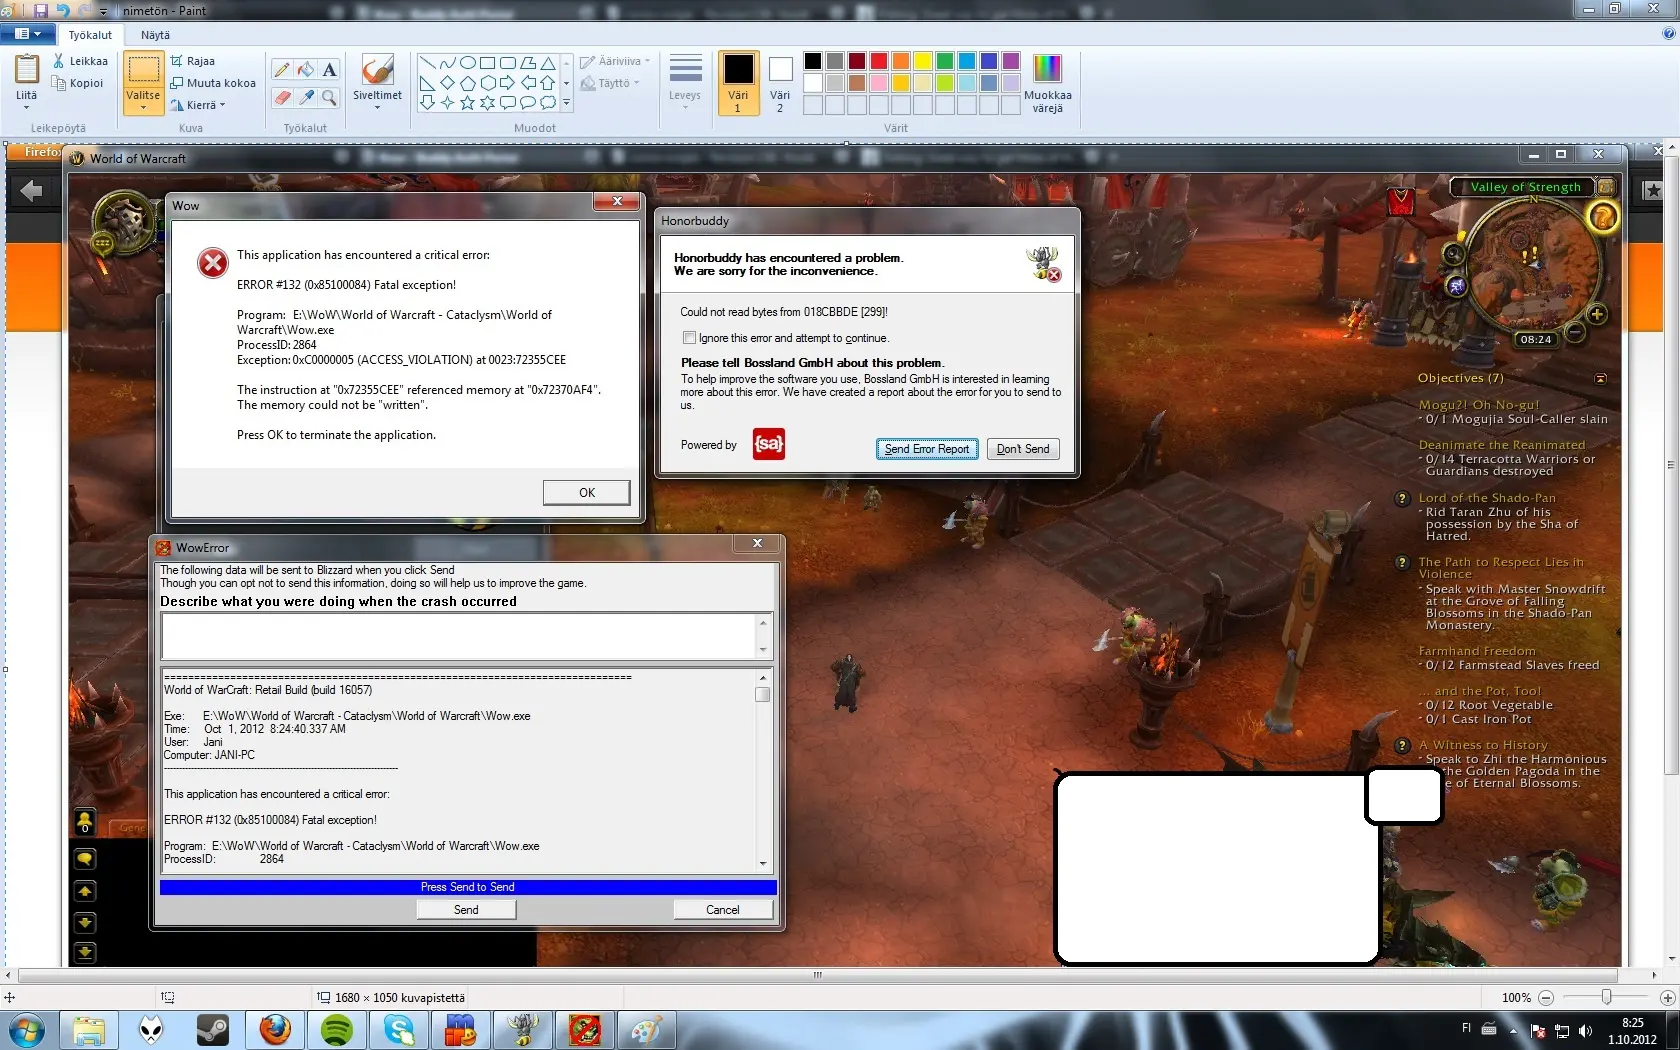Pick the red color swatch
Screen dimensions: 1680x1050
tap(879, 61)
